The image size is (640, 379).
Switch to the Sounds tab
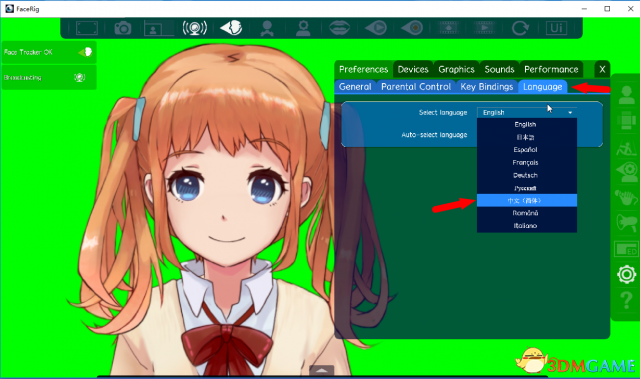coord(499,69)
